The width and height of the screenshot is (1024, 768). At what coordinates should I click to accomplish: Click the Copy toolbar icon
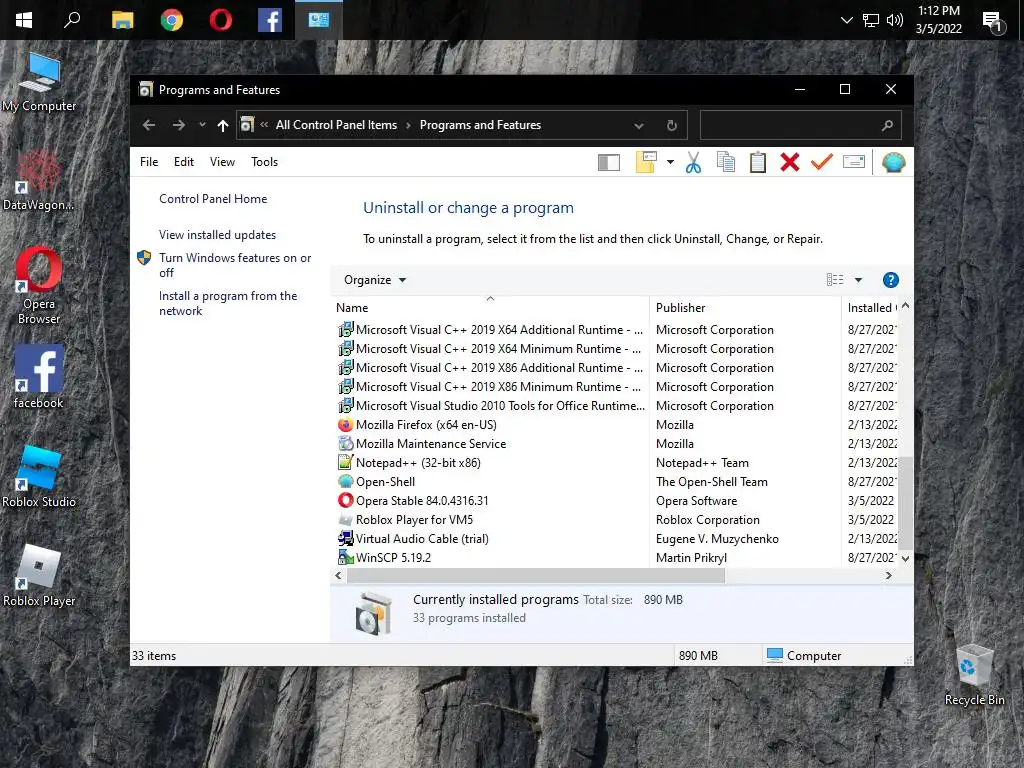point(726,163)
